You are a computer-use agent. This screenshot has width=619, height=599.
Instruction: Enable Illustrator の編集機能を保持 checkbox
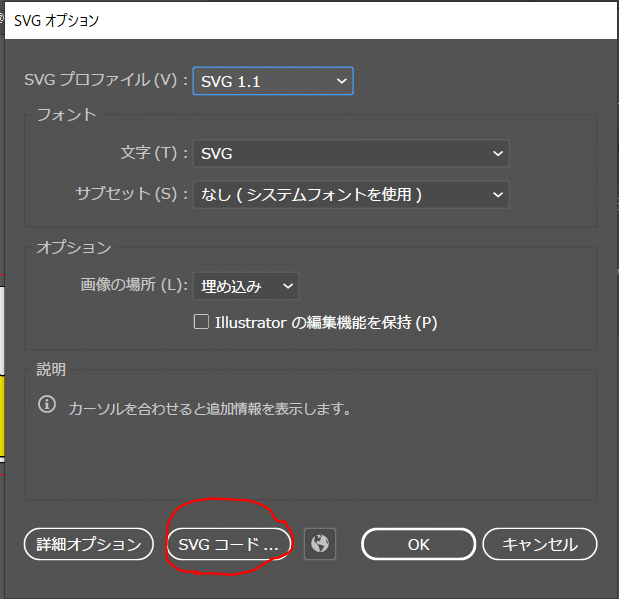201,322
